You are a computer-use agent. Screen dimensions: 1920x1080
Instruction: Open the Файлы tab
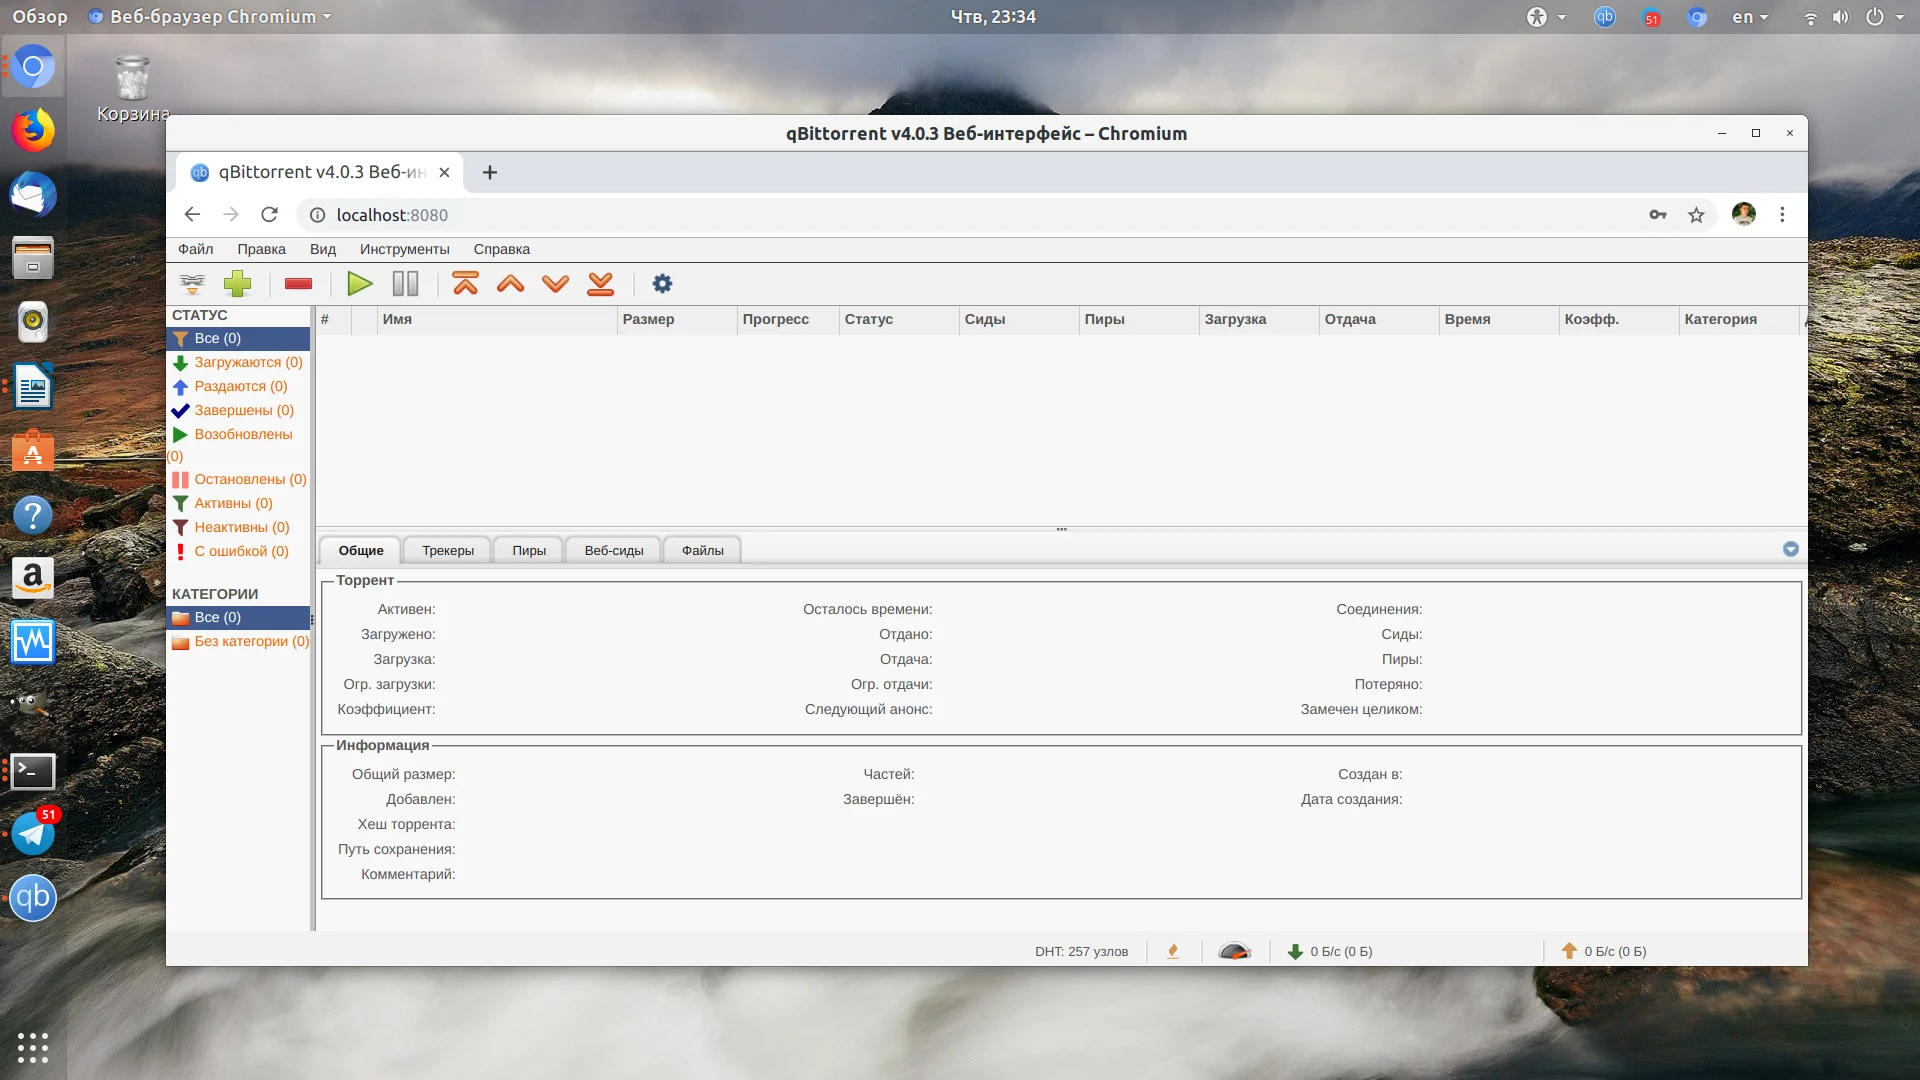[702, 550]
